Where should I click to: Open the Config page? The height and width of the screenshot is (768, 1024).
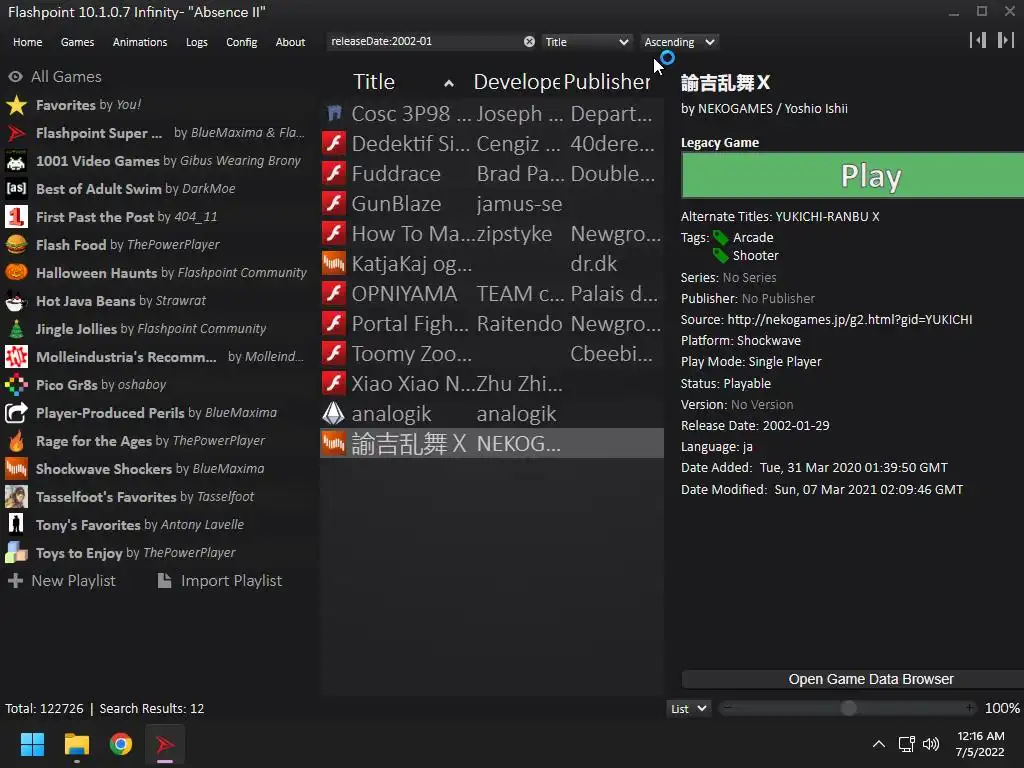242,42
